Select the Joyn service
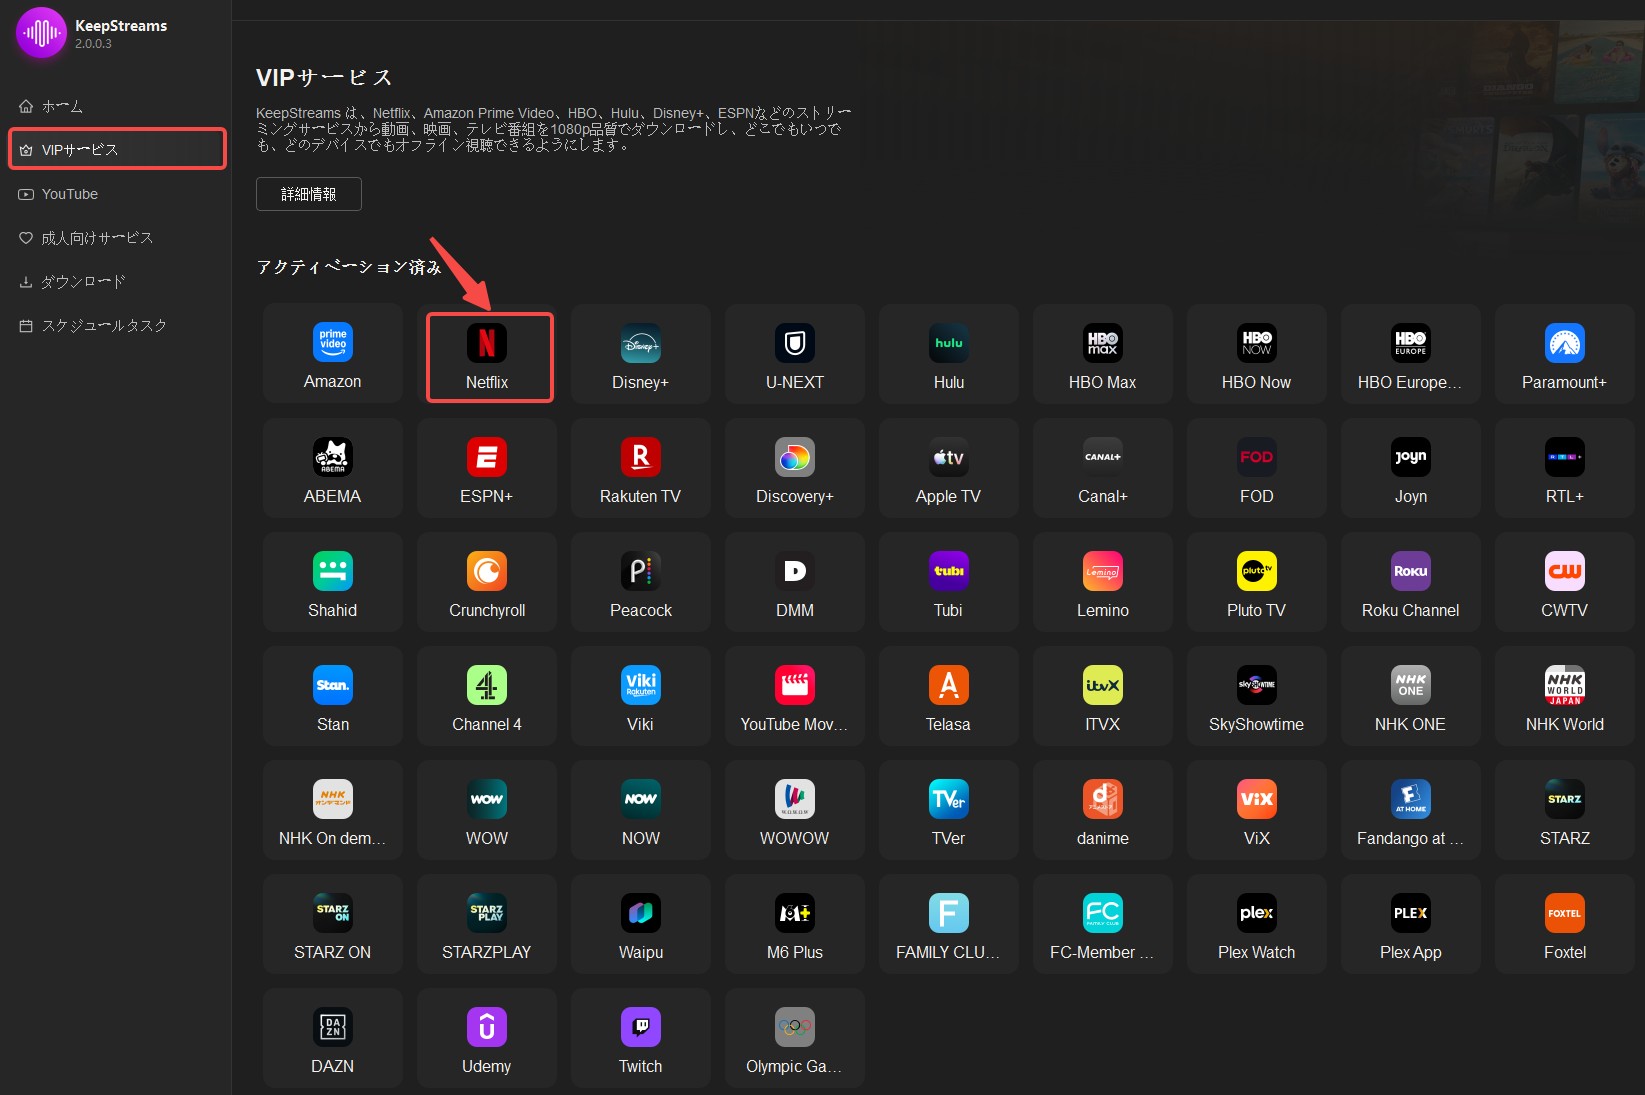Screen dimensions: 1645x1095 [x=1411, y=468]
